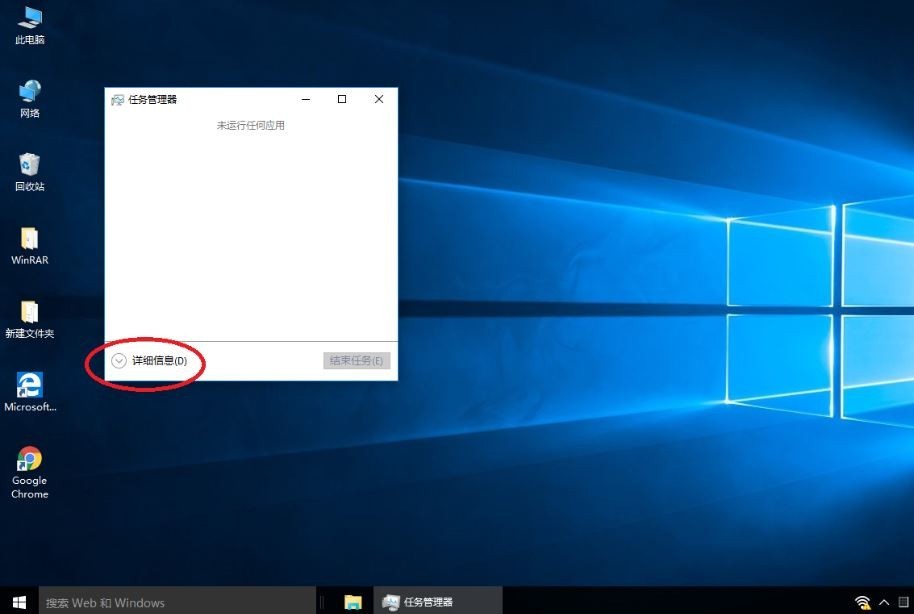The height and width of the screenshot is (614, 914).
Task: Open File Explorer from the taskbar
Action: 352,601
